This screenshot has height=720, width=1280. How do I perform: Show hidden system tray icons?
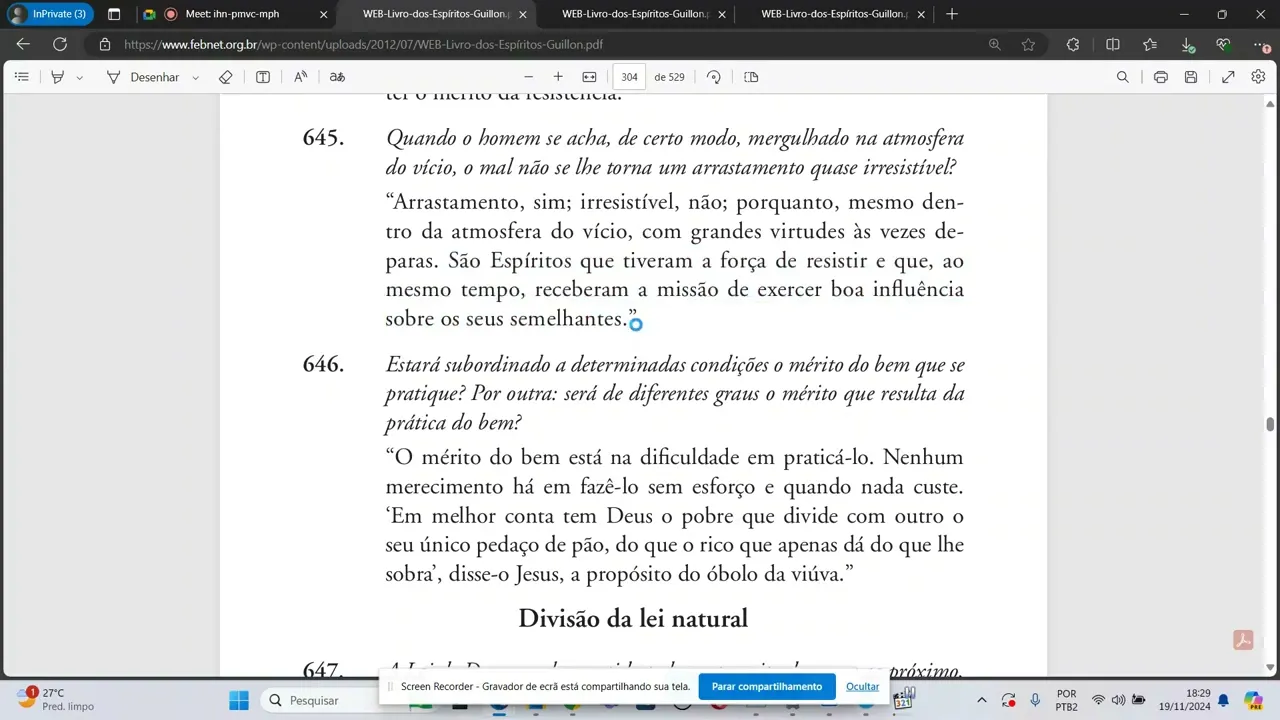981,700
